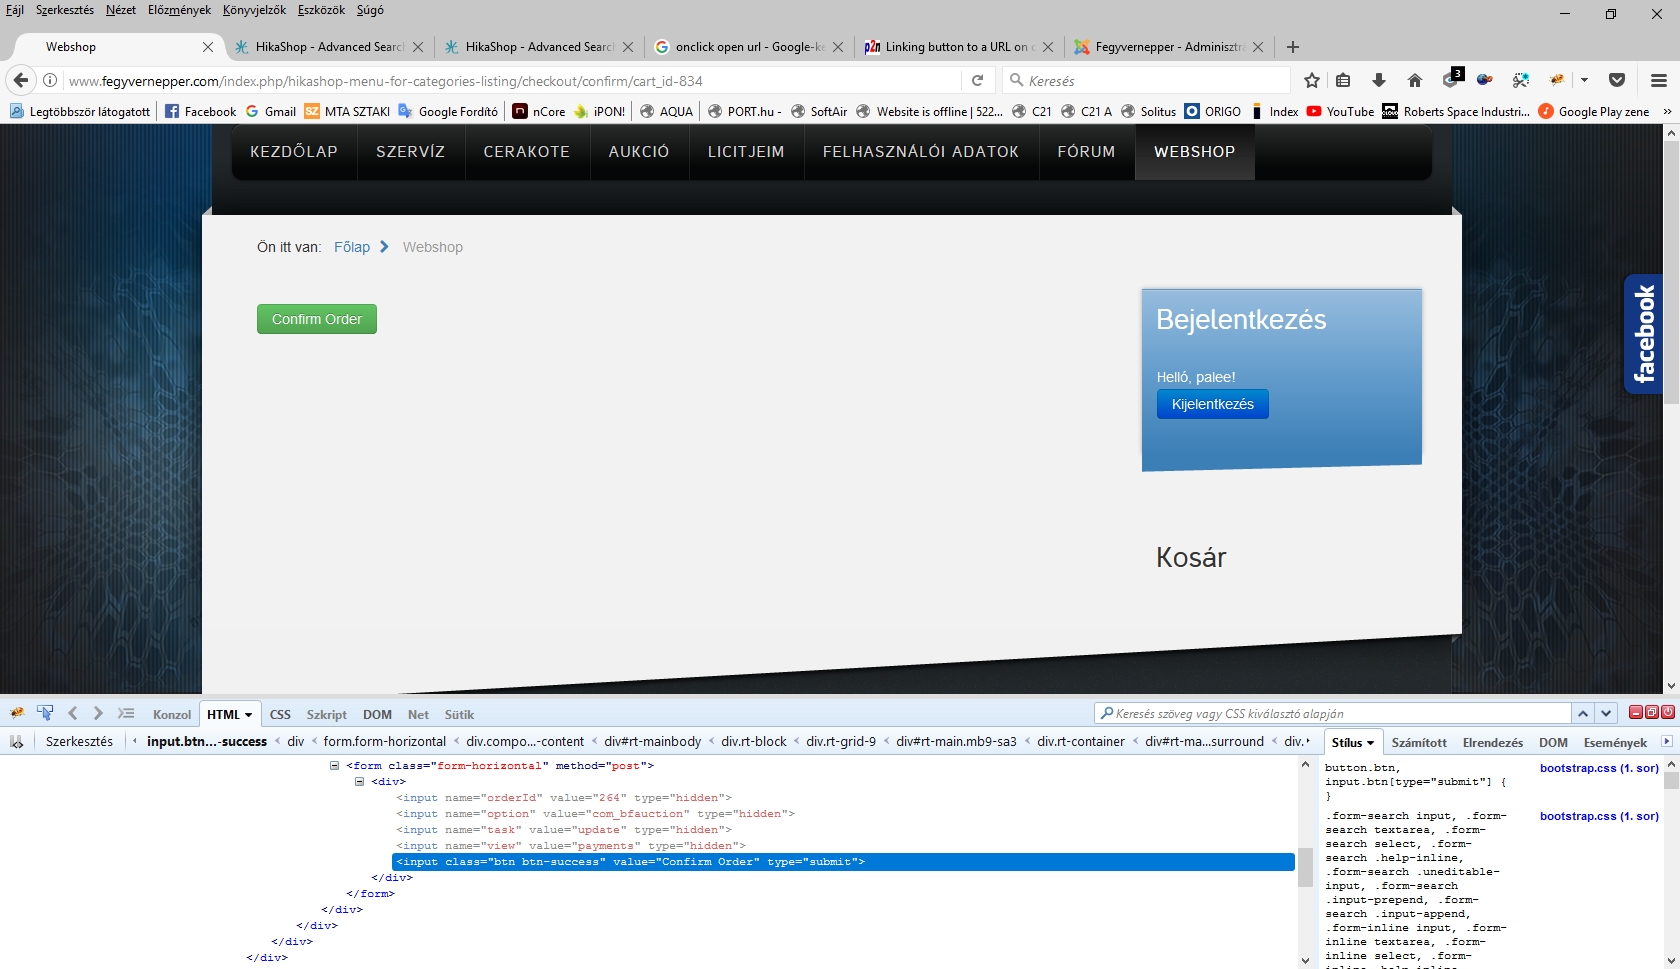Show the Firebug command line popup icon

[x=126, y=713]
